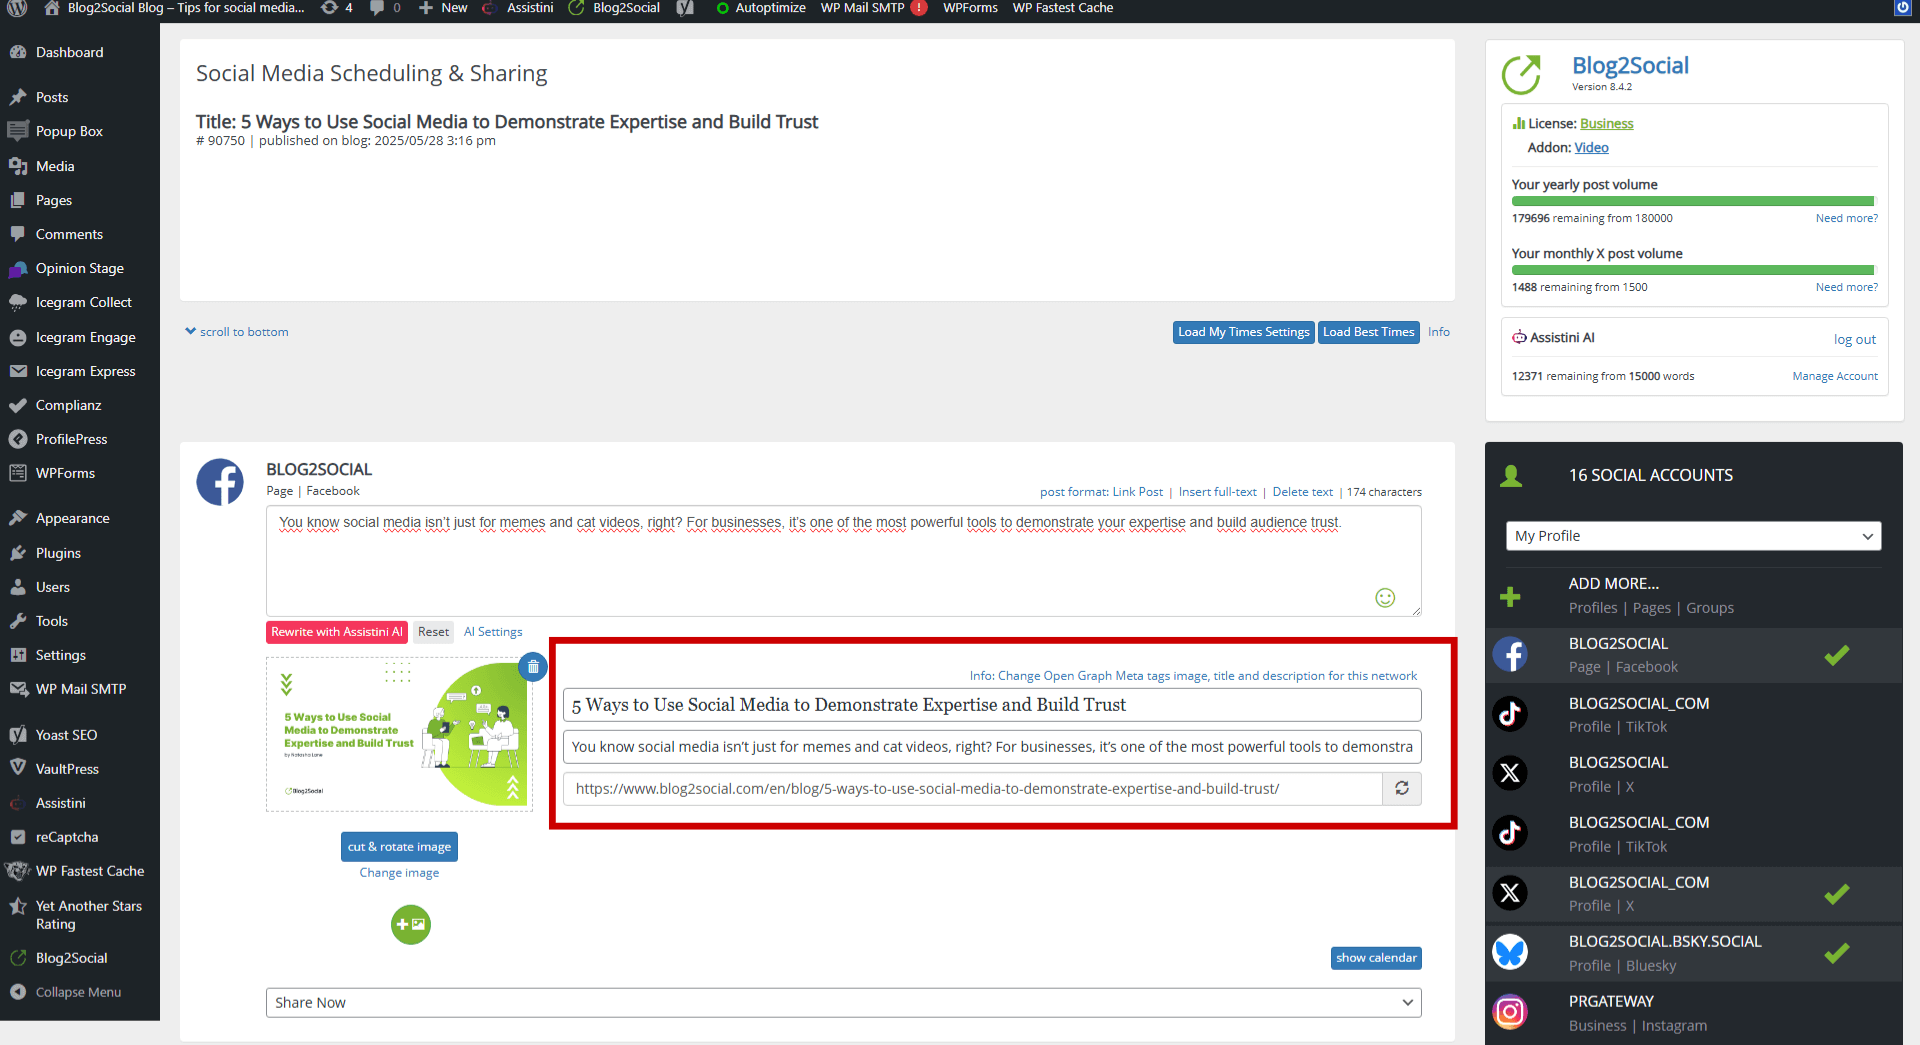Click the Load Best Times button

(x=1369, y=332)
